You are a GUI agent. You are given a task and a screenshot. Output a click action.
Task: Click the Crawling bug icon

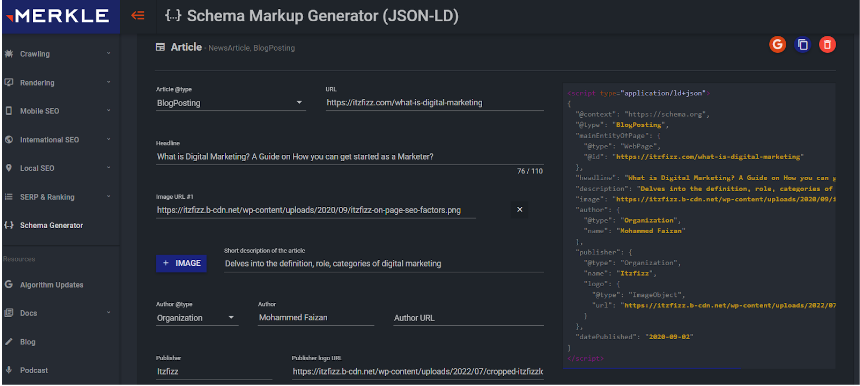click(x=9, y=54)
